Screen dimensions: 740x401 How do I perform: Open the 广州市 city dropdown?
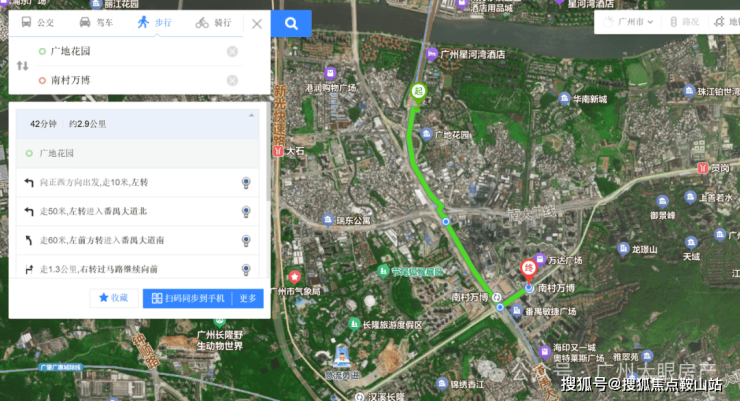[629, 22]
